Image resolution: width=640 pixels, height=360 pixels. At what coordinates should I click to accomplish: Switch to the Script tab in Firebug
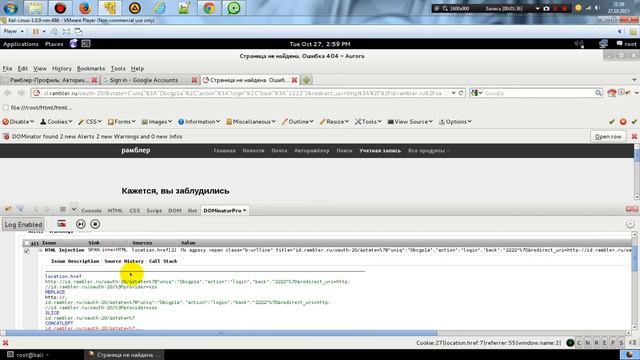point(154,211)
